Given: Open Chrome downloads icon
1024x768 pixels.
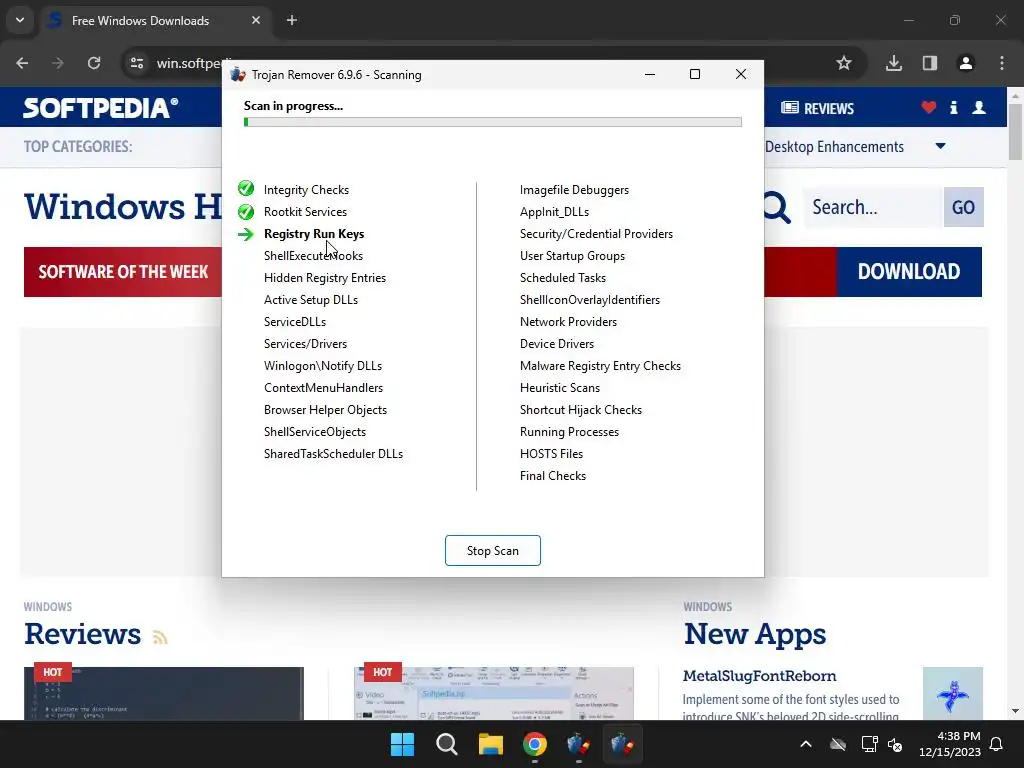Looking at the screenshot, I should point(893,63).
